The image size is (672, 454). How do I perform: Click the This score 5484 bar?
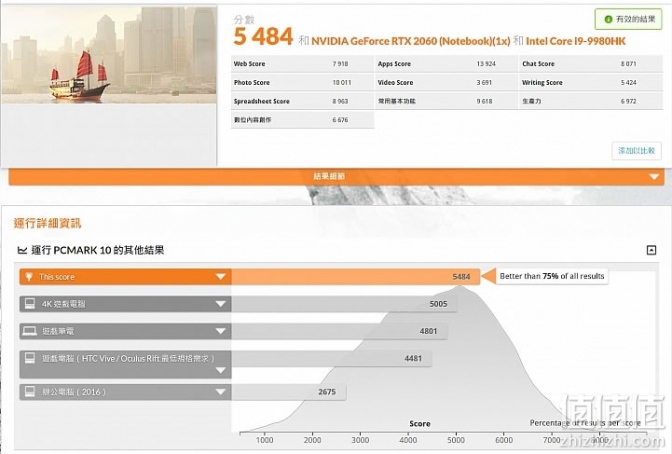coord(356,277)
